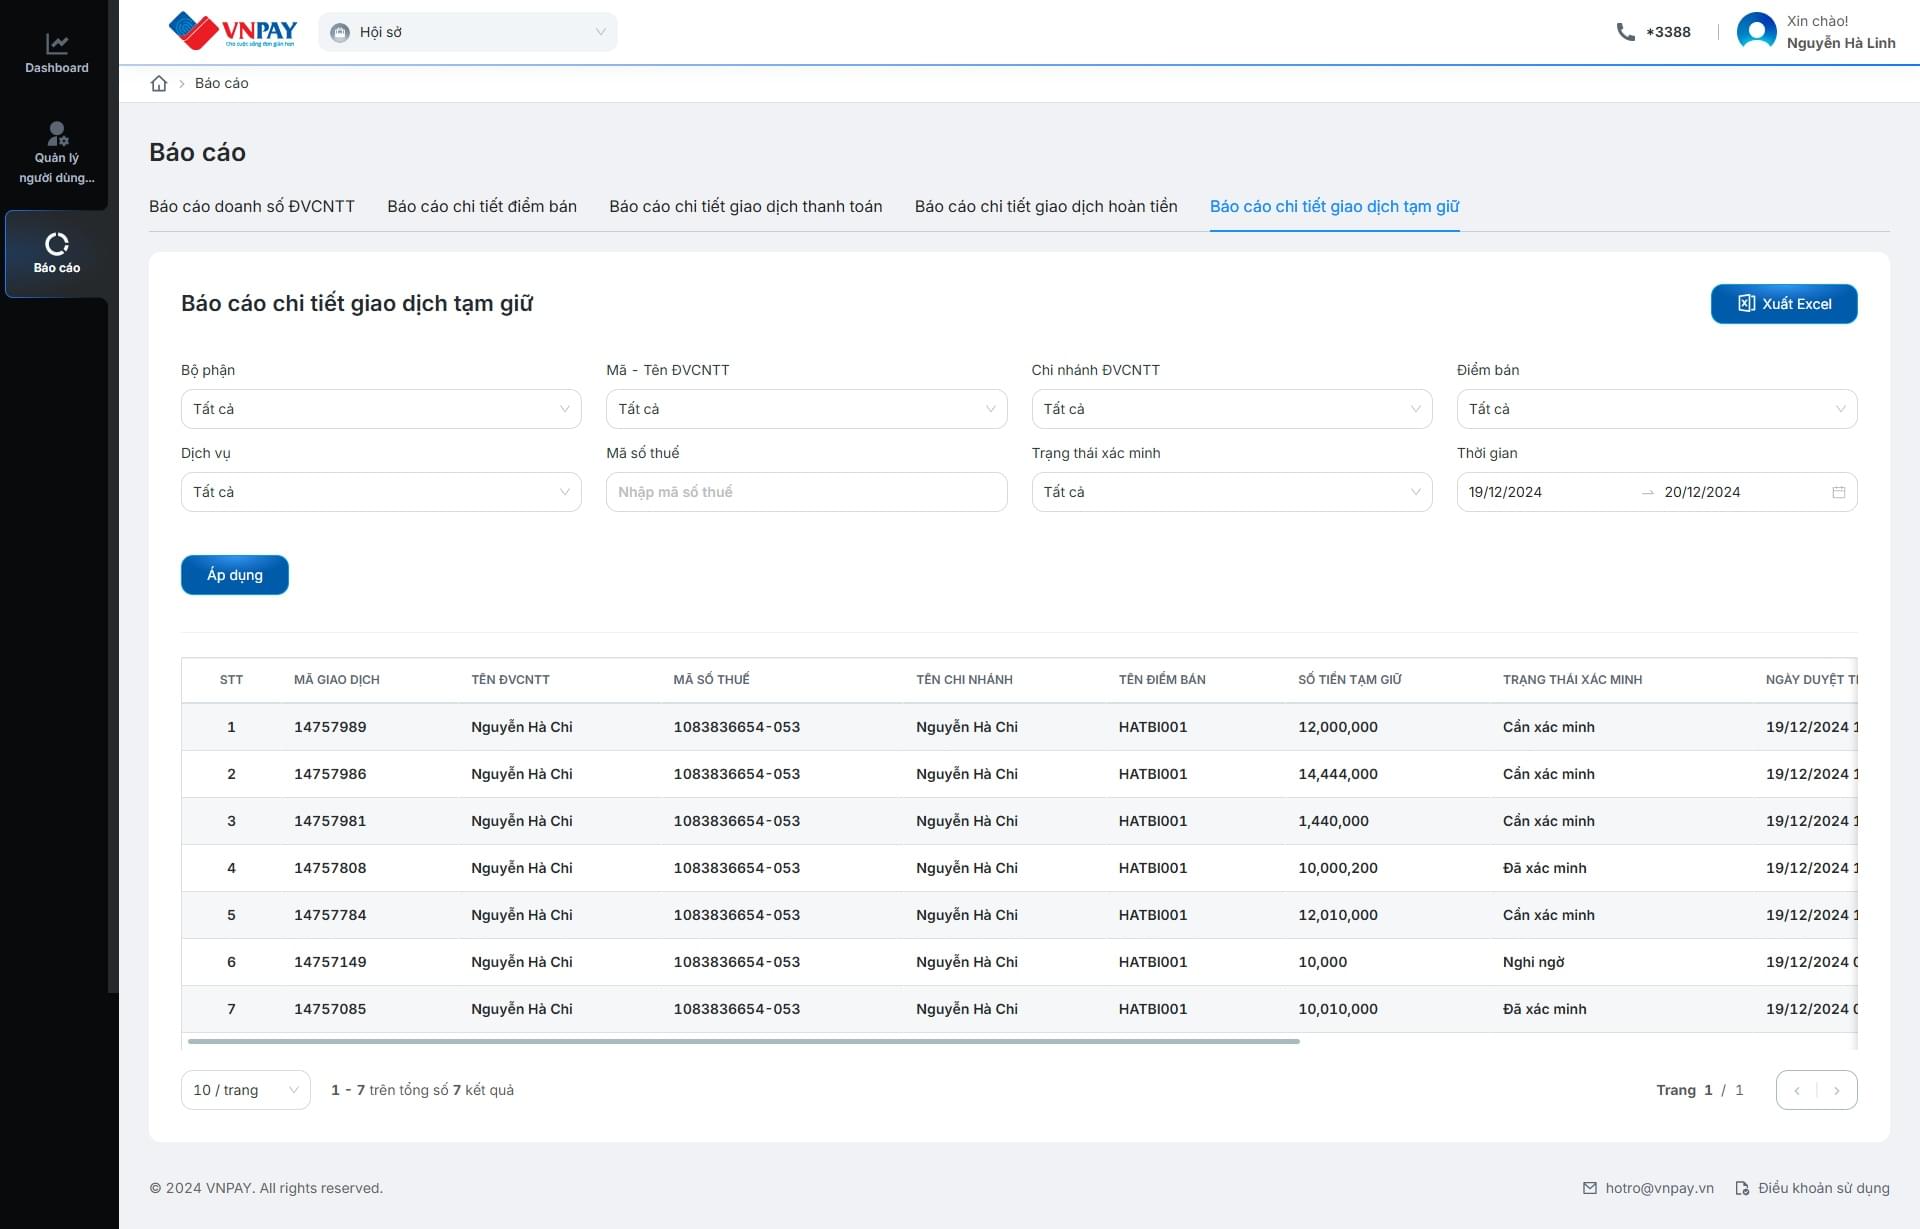The width and height of the screenshot is (1920, 1229).
Task: Go to next page arrow
Action: pyautogui.click(x=1837, y=1090)
